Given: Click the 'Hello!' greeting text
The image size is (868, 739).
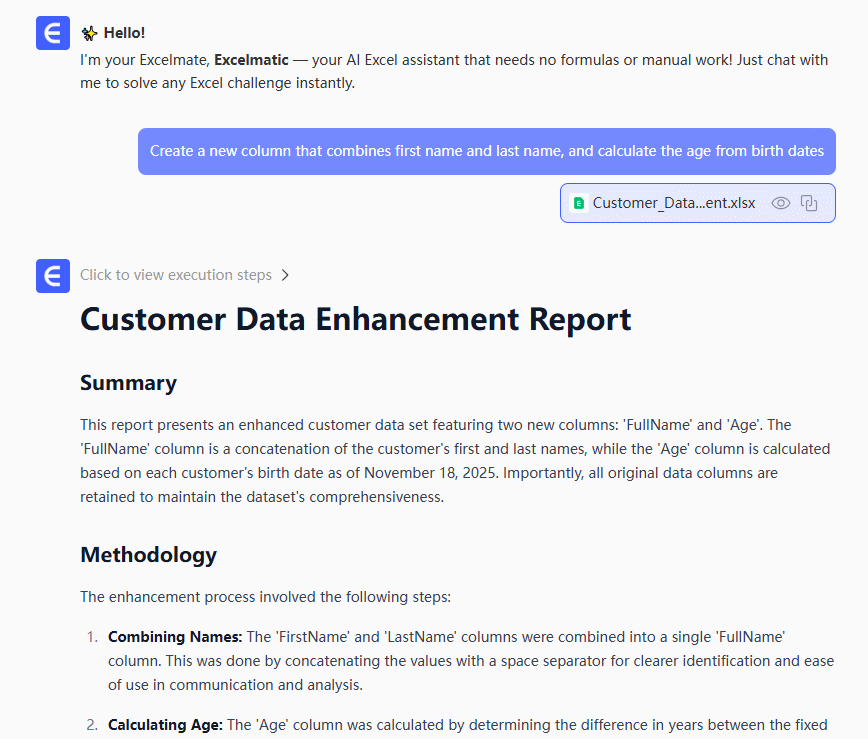Looking at the screenshot, I should [x=124, y=33].
